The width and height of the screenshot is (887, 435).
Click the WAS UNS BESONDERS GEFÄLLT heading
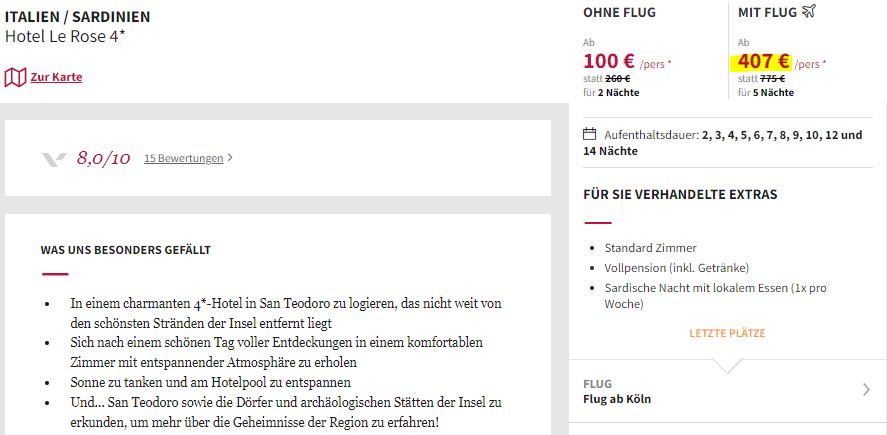point(126,249)
